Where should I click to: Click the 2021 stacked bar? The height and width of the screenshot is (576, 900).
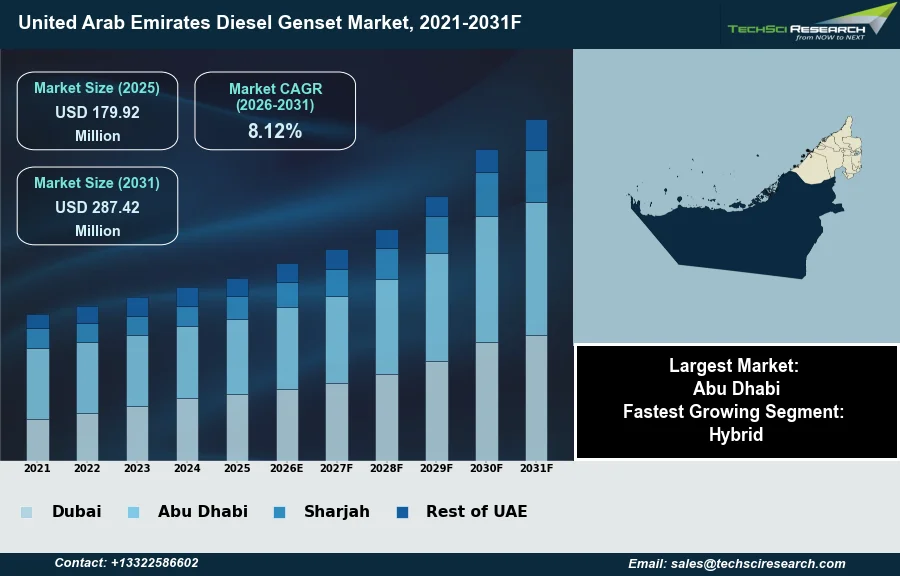click(x=37, y=390)
